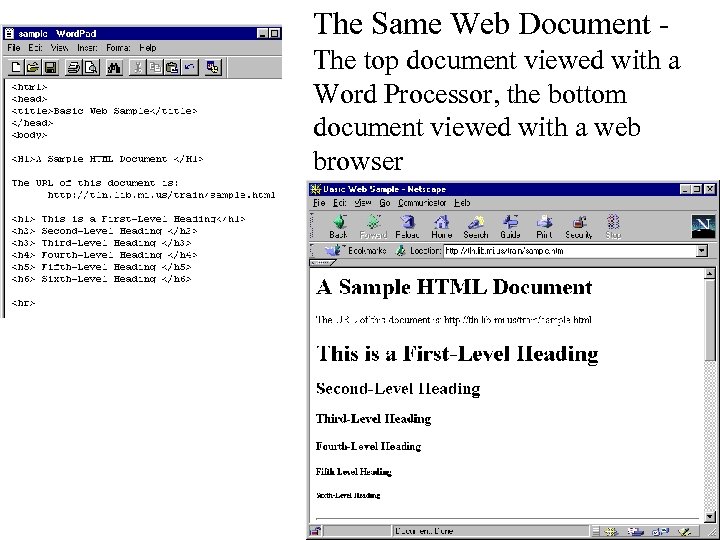The height and width of the screenshot is (540, 720).
Task: Click 'Second-Level Heading' in the browser page
Action: point(398,389)
